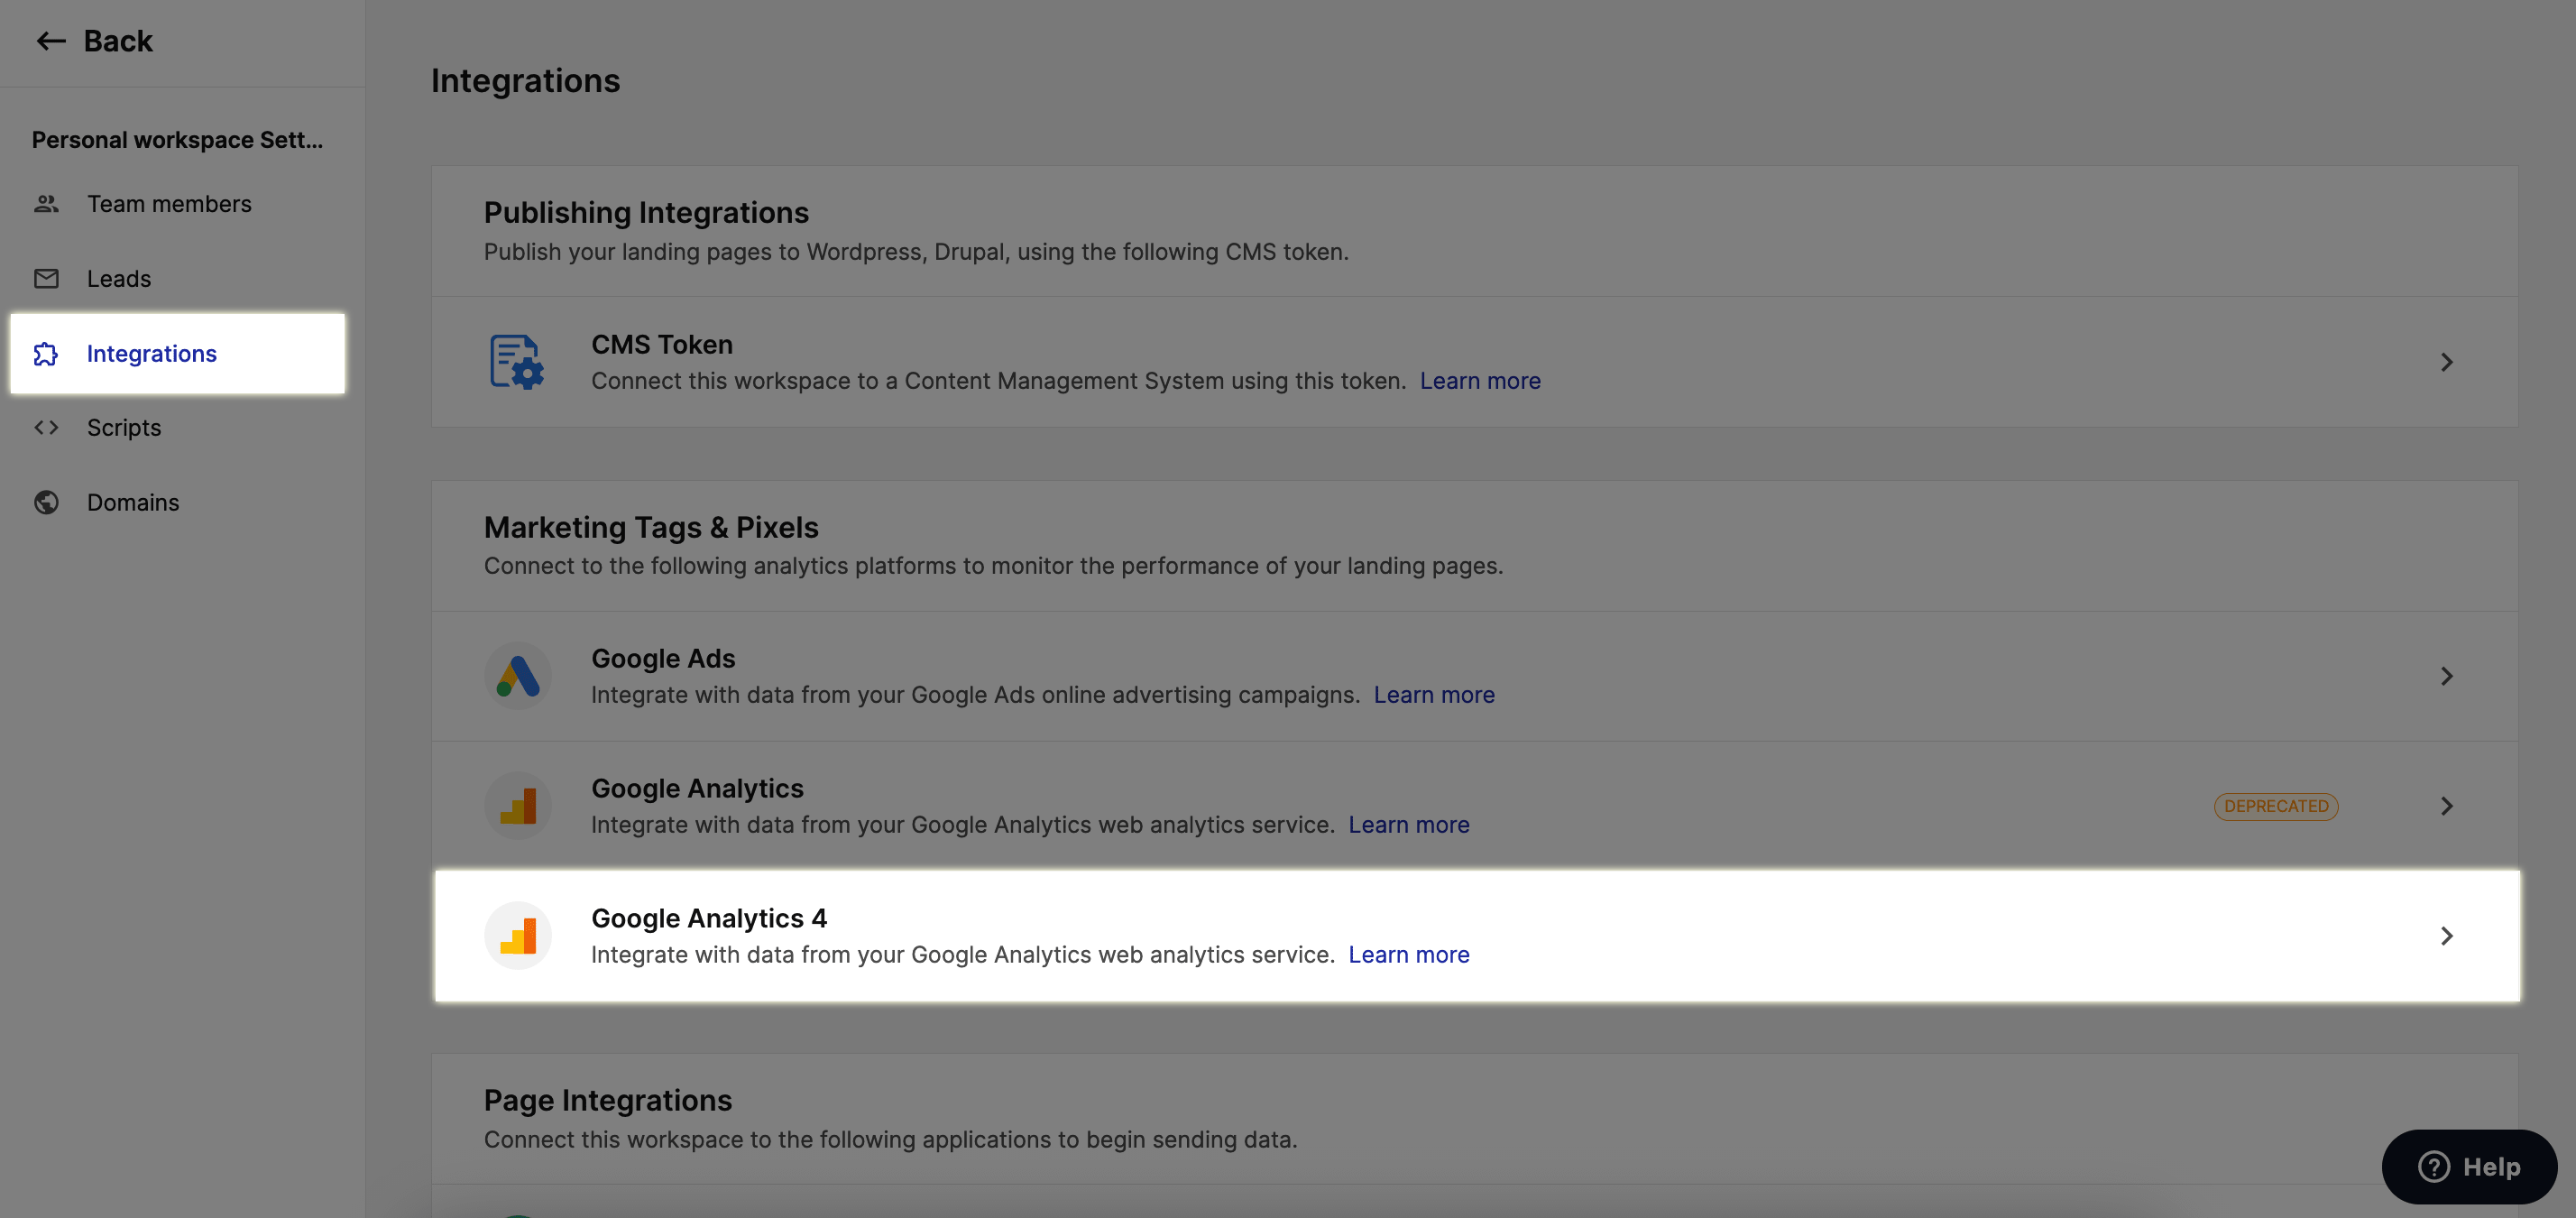Click the Google Analytics 4 title
2576x1218 pixels.
[709, 919]
